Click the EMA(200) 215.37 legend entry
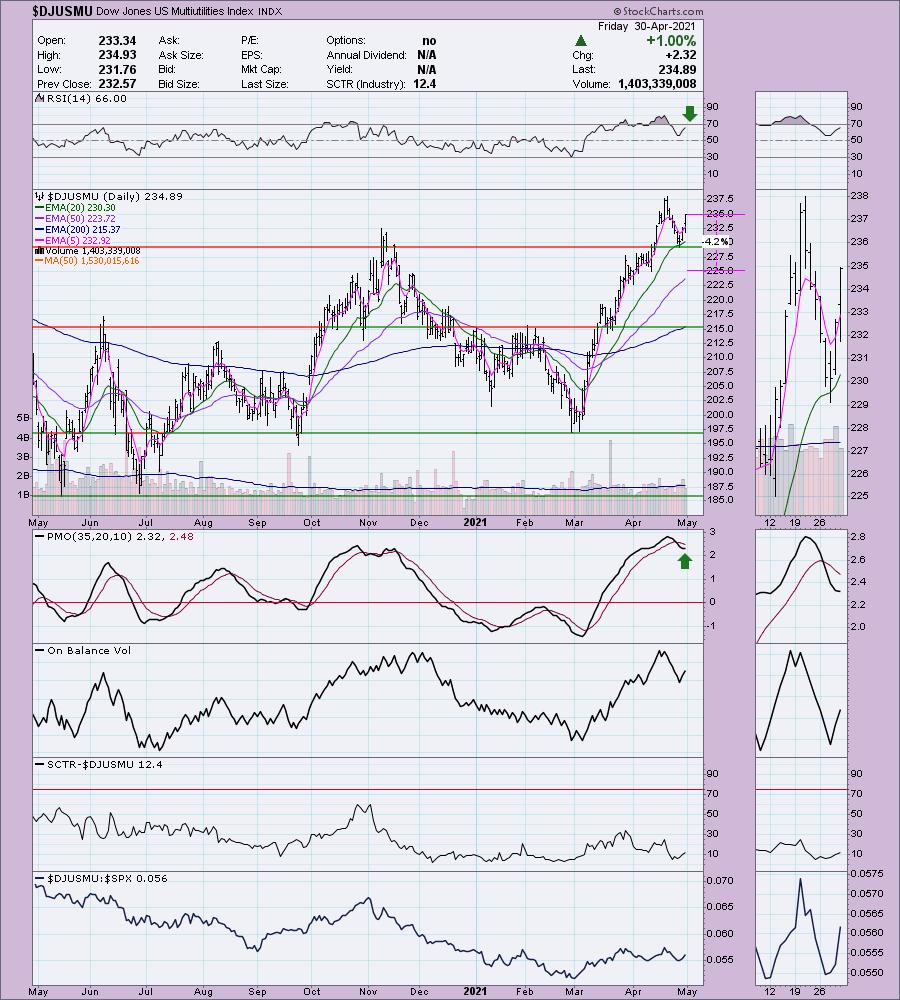 tap(77, 229)
